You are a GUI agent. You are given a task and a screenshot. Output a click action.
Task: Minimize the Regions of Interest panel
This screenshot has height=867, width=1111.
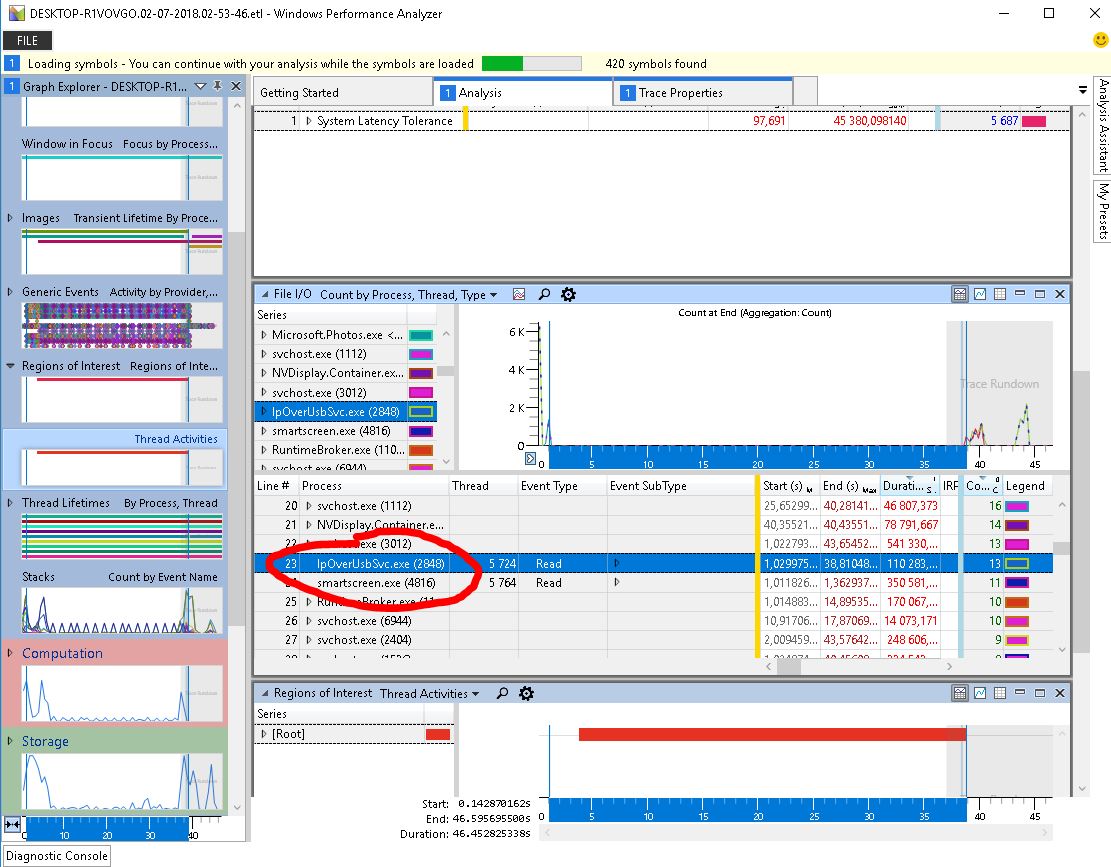pyautogui.click(x=1020, y=693)
